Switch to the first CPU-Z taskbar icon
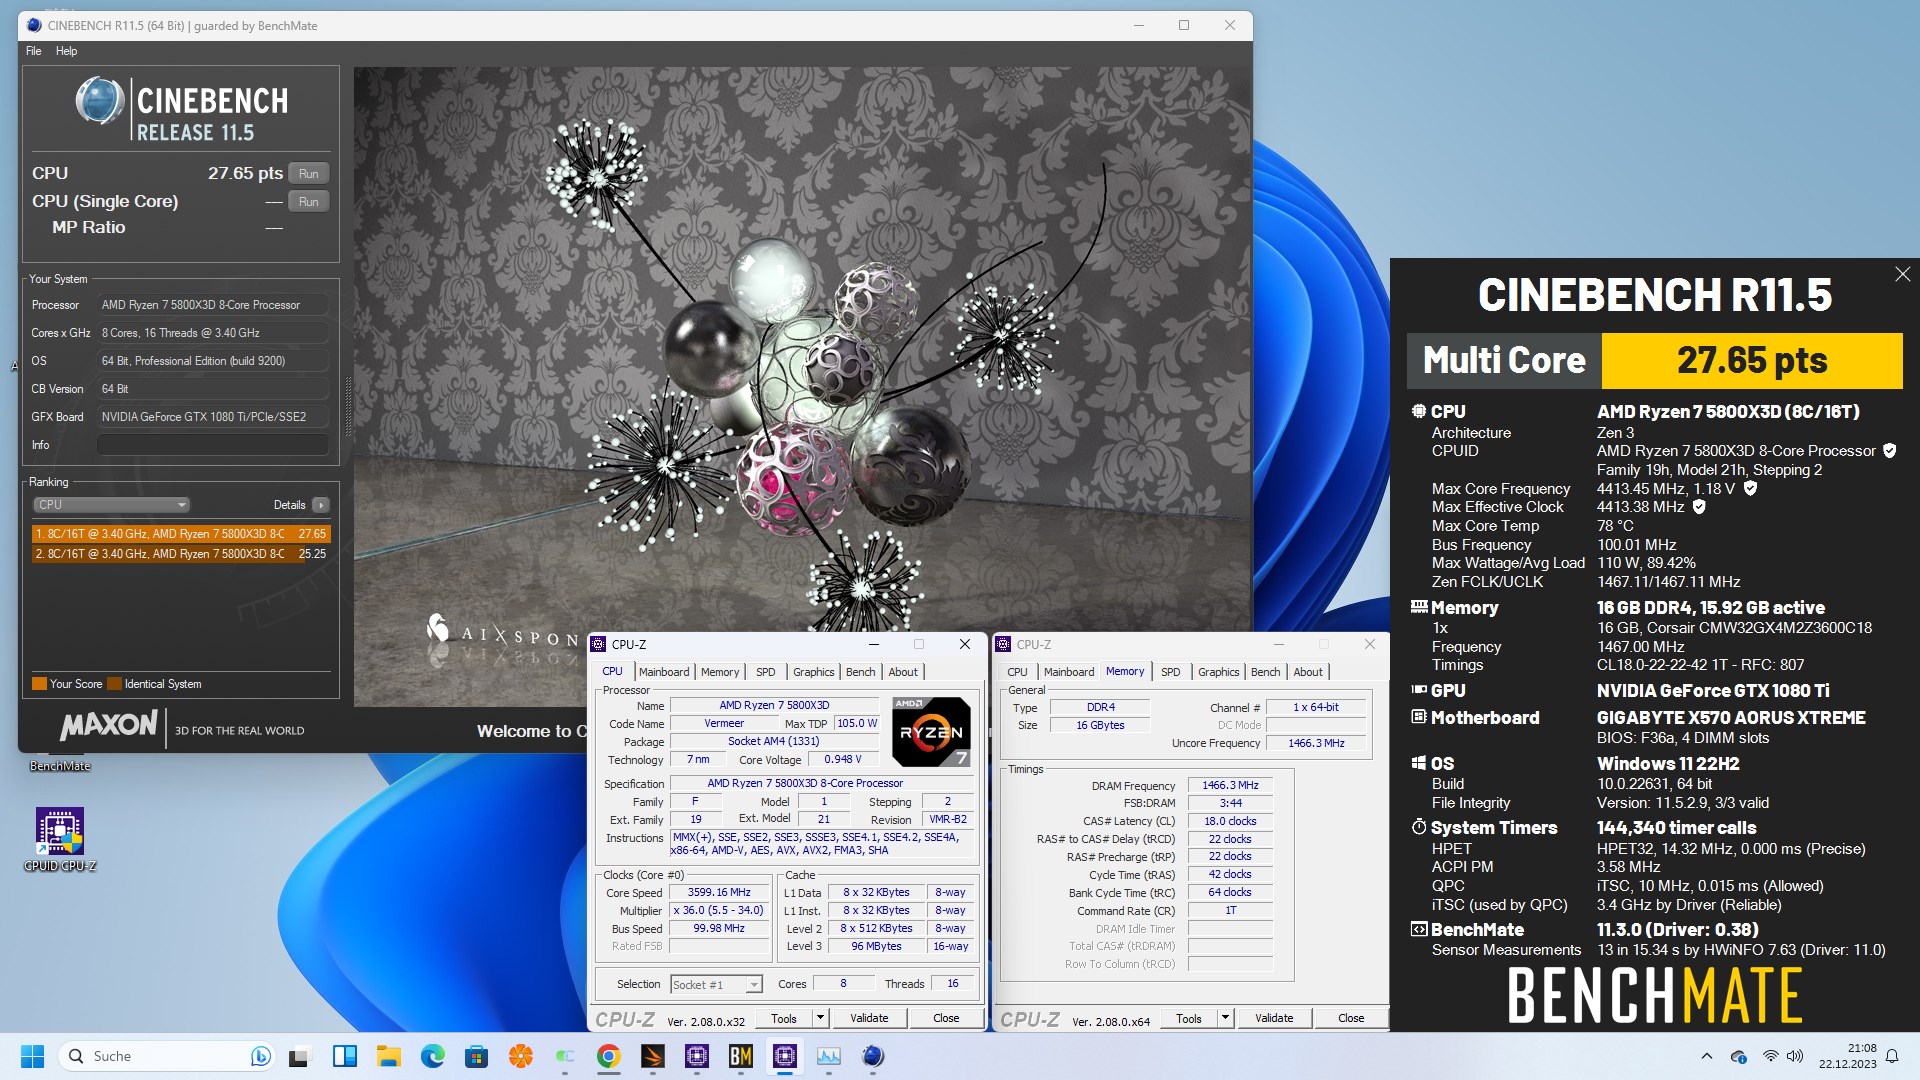Screen dimensions: 1920x1080 [697, 1056]
